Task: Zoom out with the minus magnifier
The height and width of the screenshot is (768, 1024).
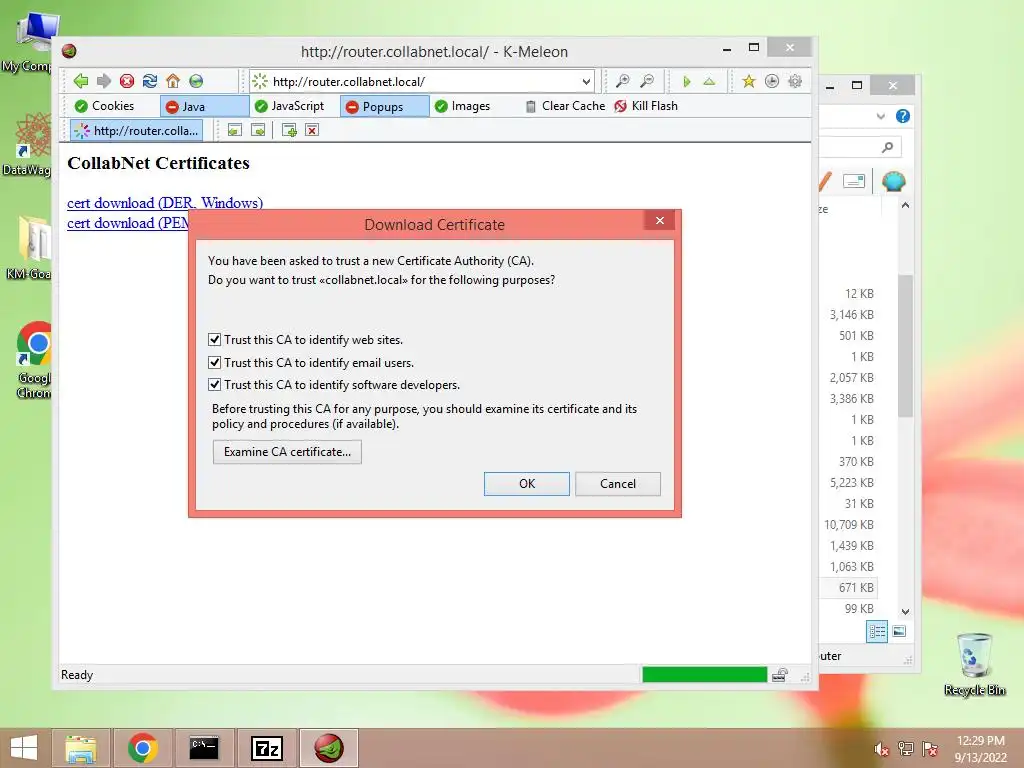Action: coord(647,81)
